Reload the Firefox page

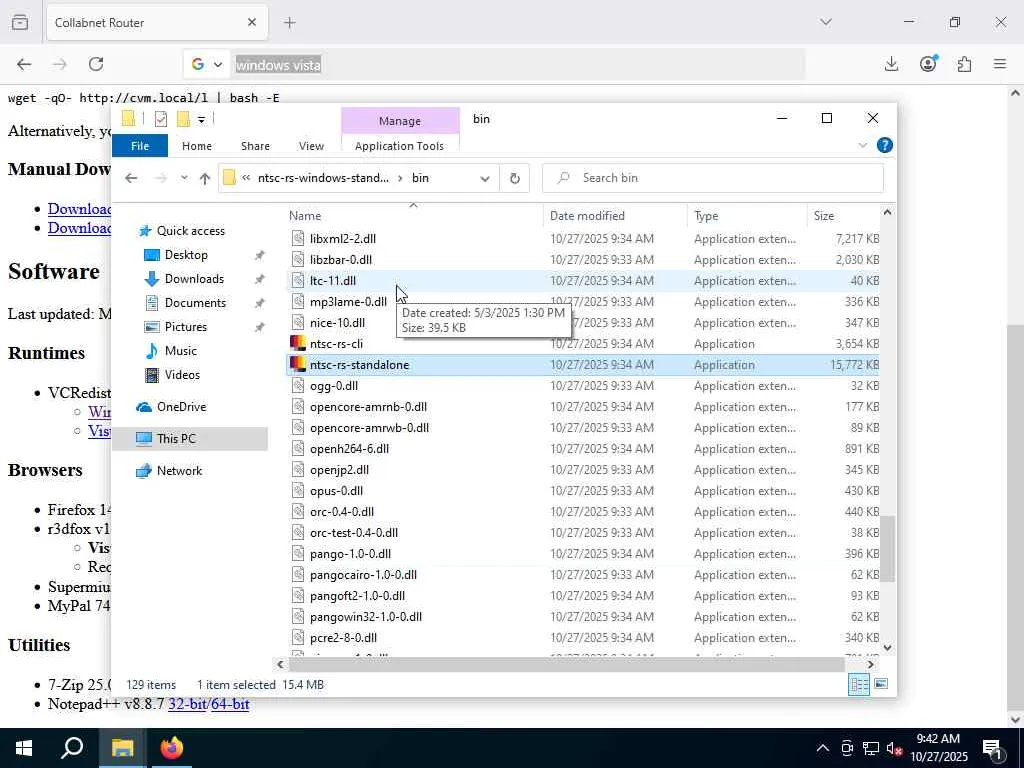pos(96,64)
